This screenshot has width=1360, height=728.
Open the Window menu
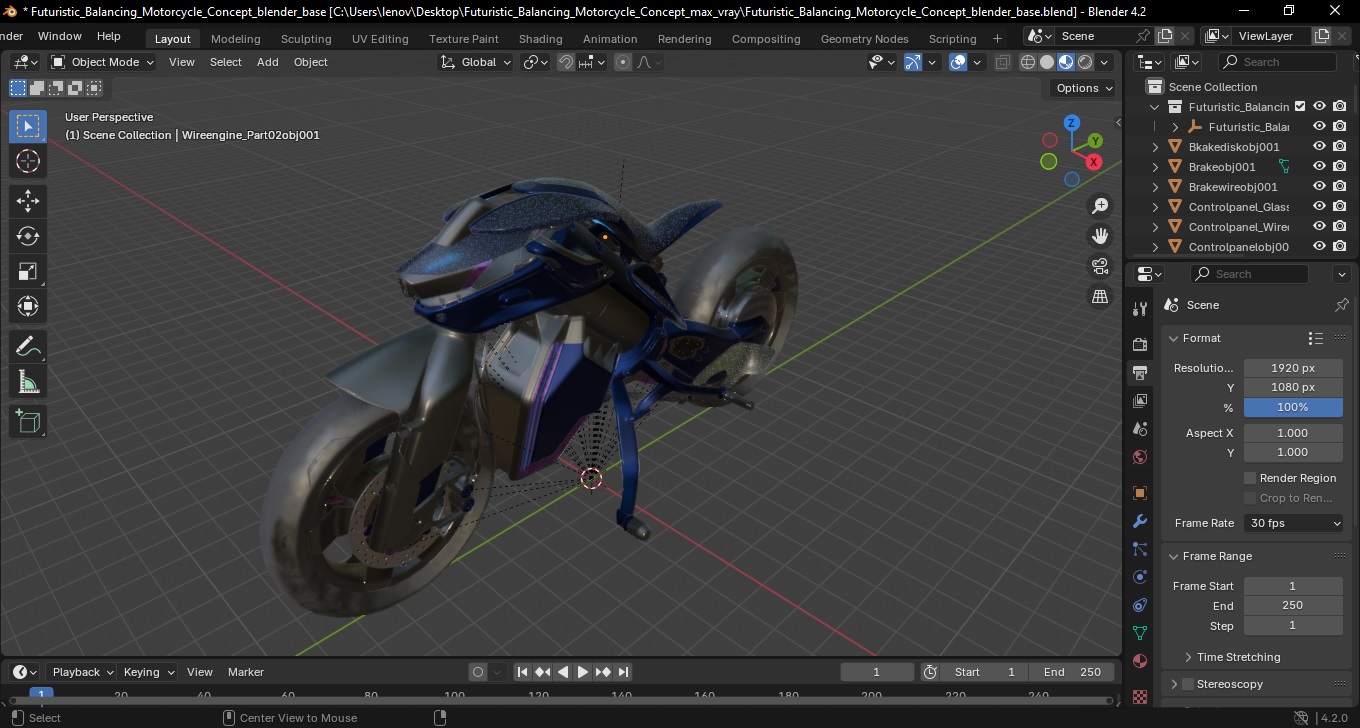60,36
